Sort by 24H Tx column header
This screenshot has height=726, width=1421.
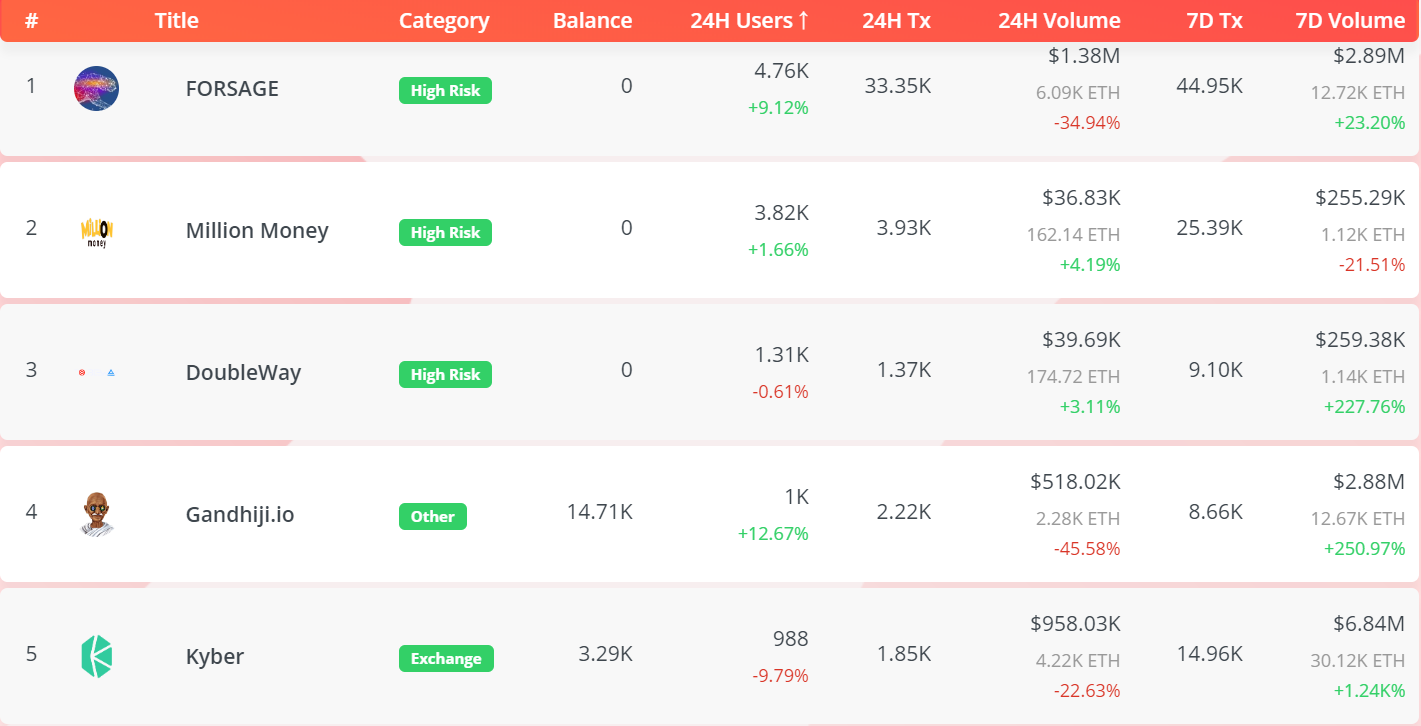(x=896, y=21)
